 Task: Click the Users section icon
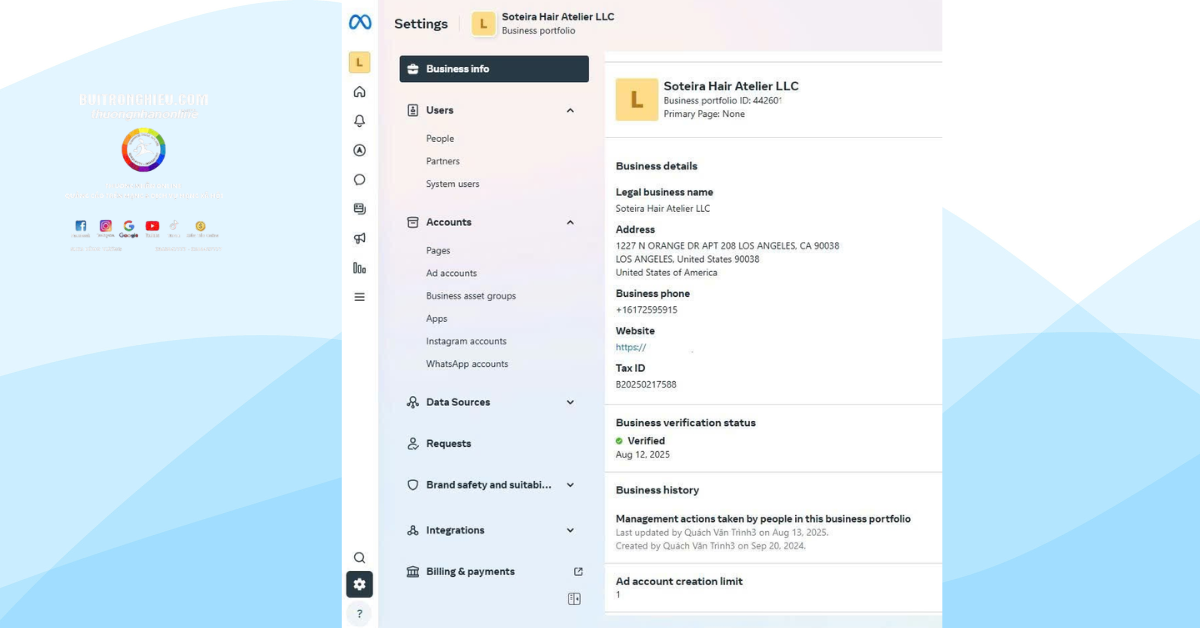[x=413, y=110]
